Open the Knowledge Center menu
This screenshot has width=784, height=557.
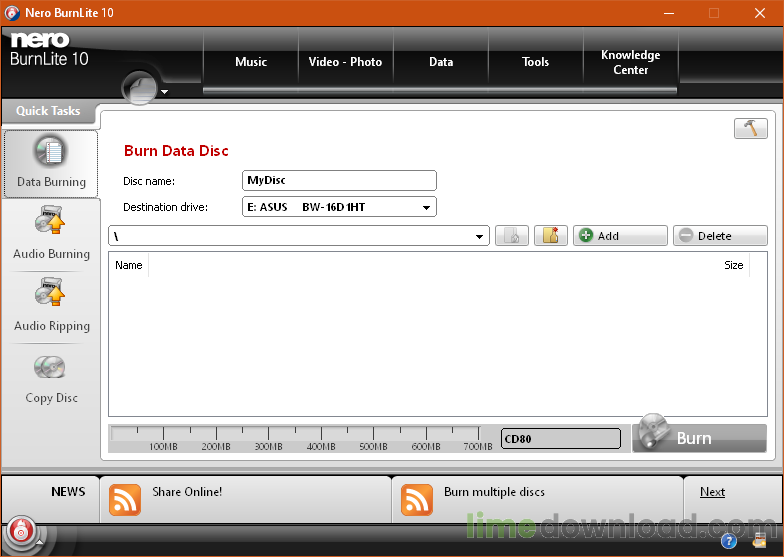(x=630, y=62)
